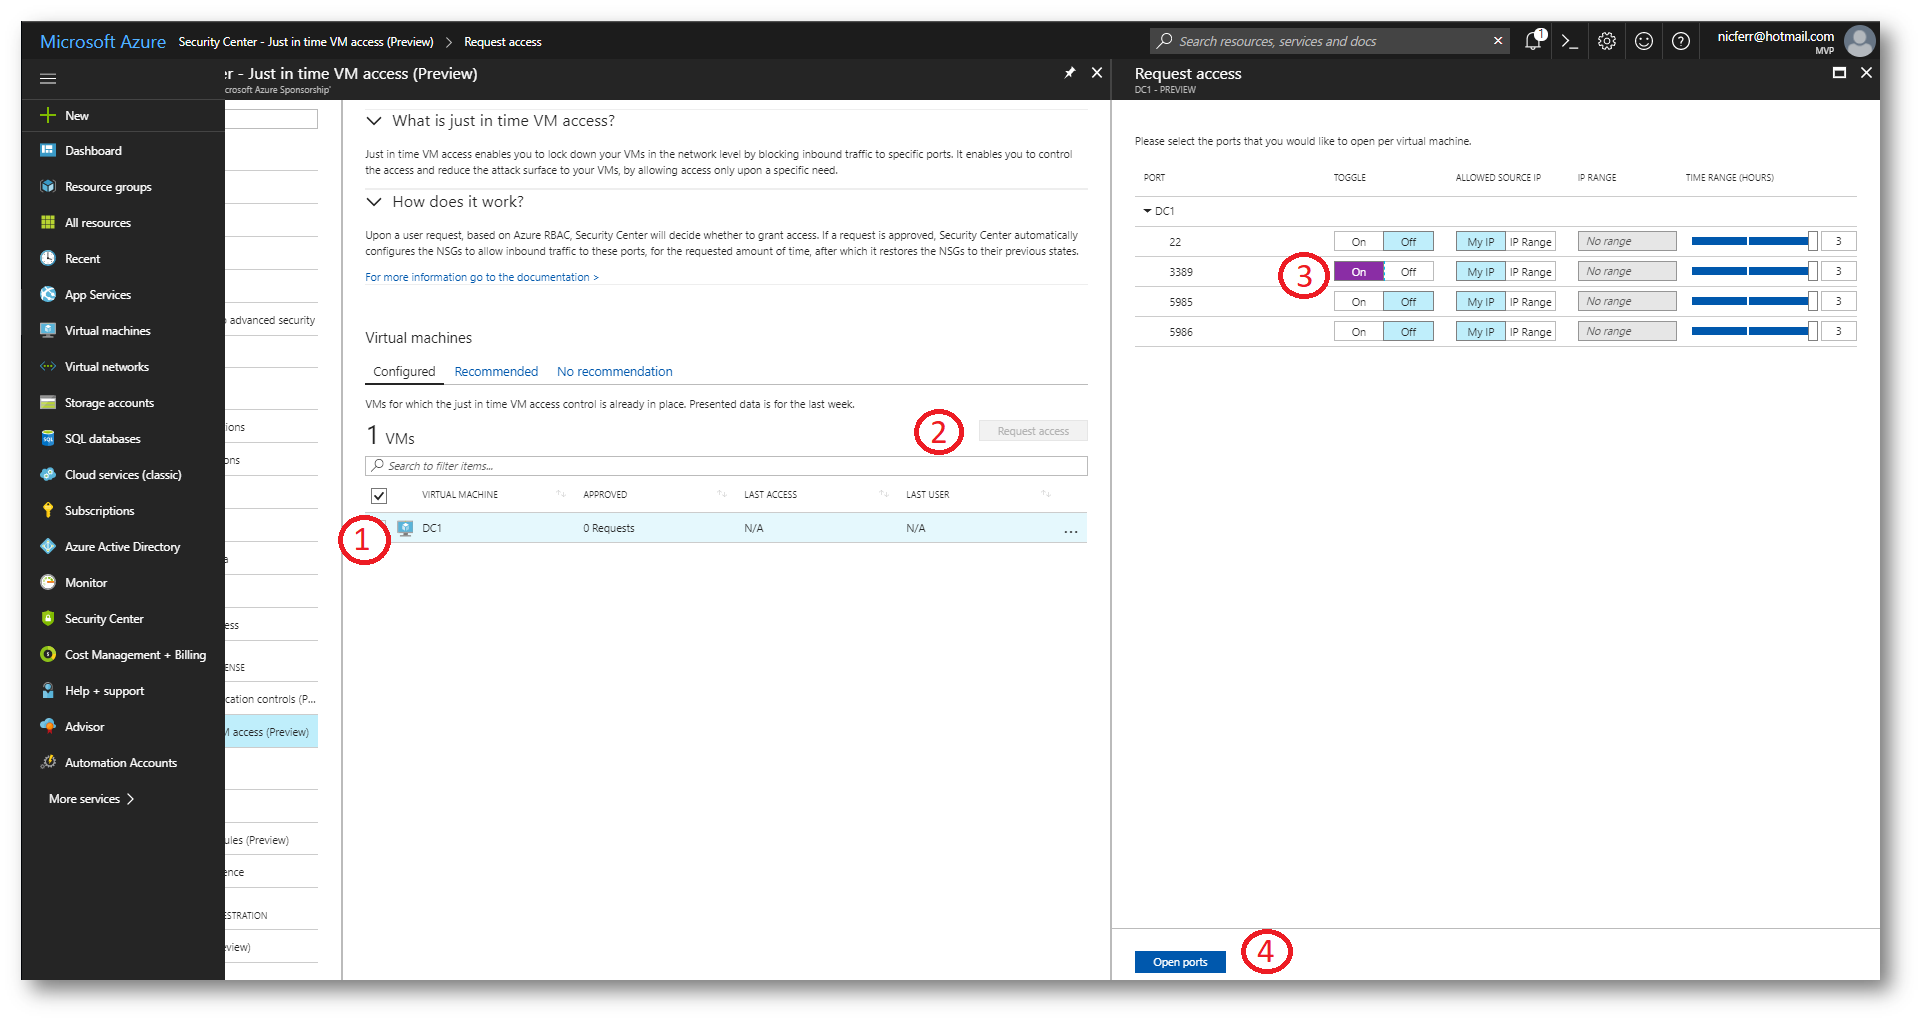Open SQL databases icon
The image size is (1922, 1022).
point(47,439)
